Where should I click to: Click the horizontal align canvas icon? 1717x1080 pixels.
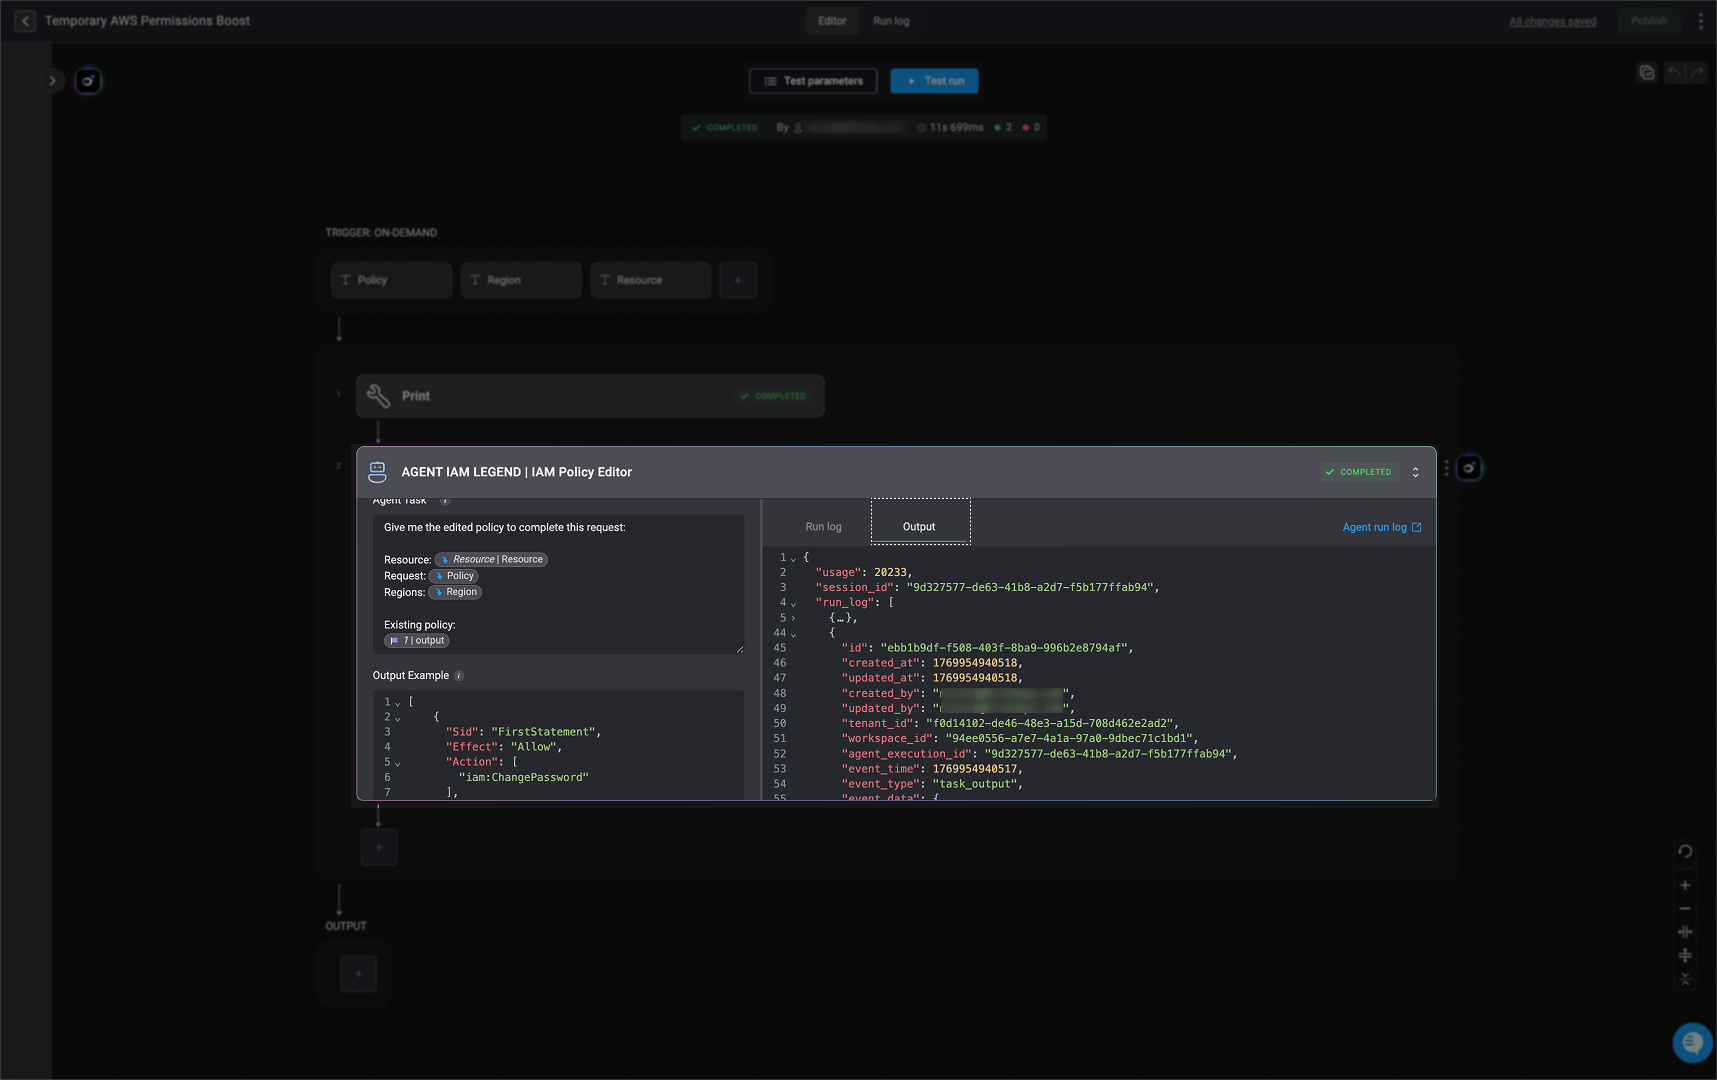1685,932
